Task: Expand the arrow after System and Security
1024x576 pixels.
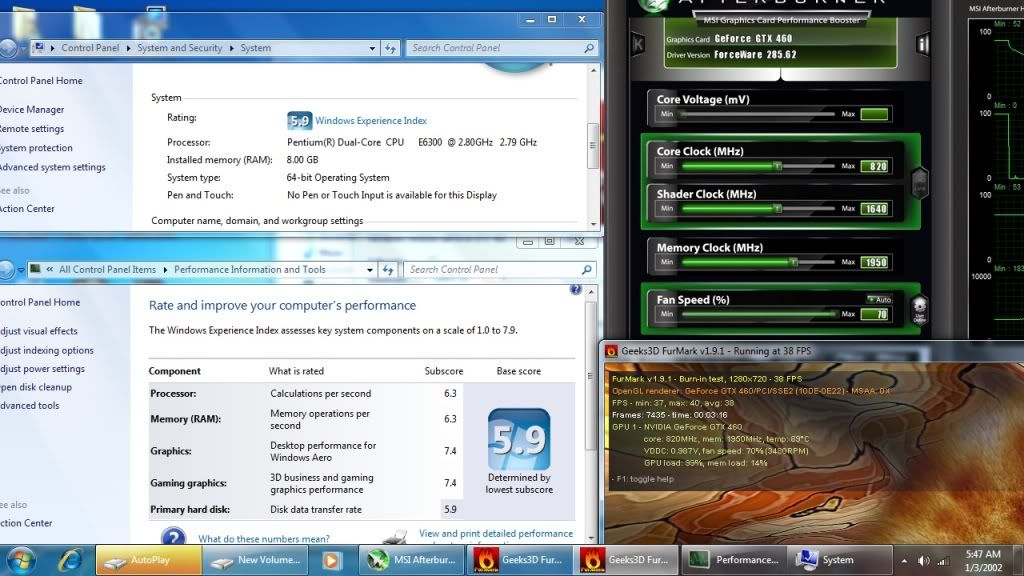Action: [x=231, y=48]
